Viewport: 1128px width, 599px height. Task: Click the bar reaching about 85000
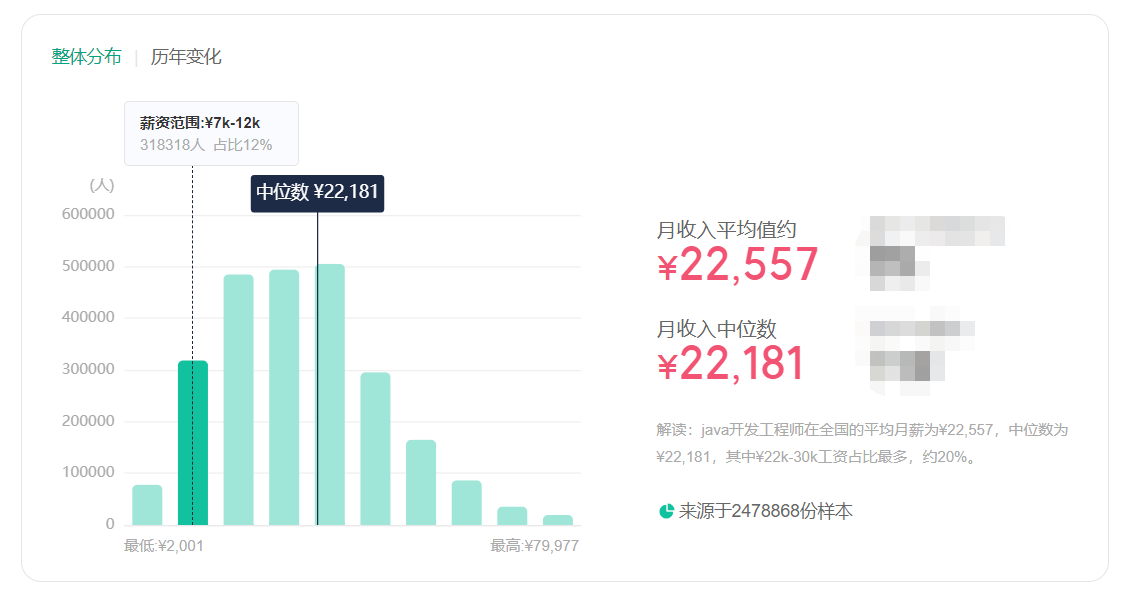pyautogui.click(x=466, y=503)
